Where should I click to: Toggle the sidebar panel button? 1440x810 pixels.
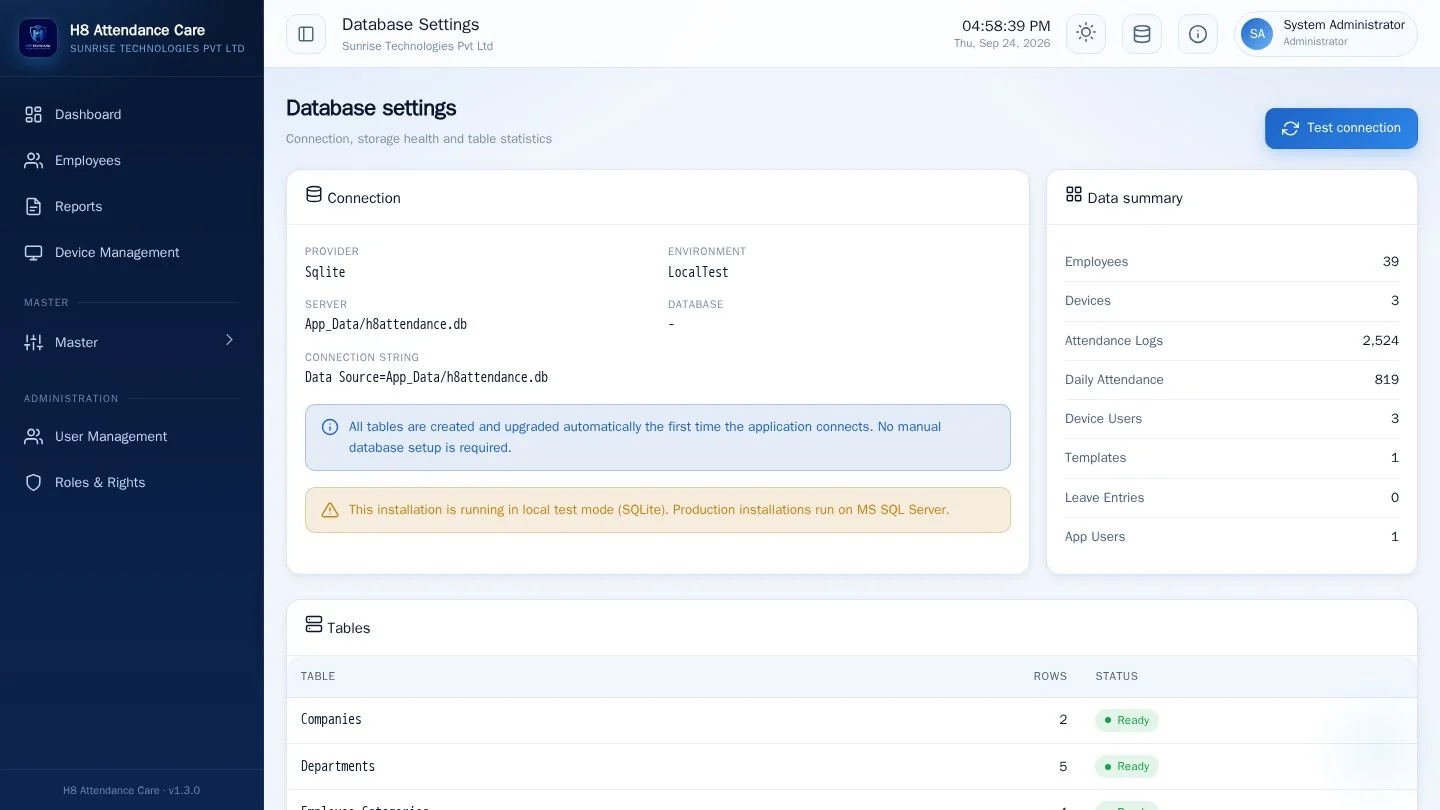(306, 34)
